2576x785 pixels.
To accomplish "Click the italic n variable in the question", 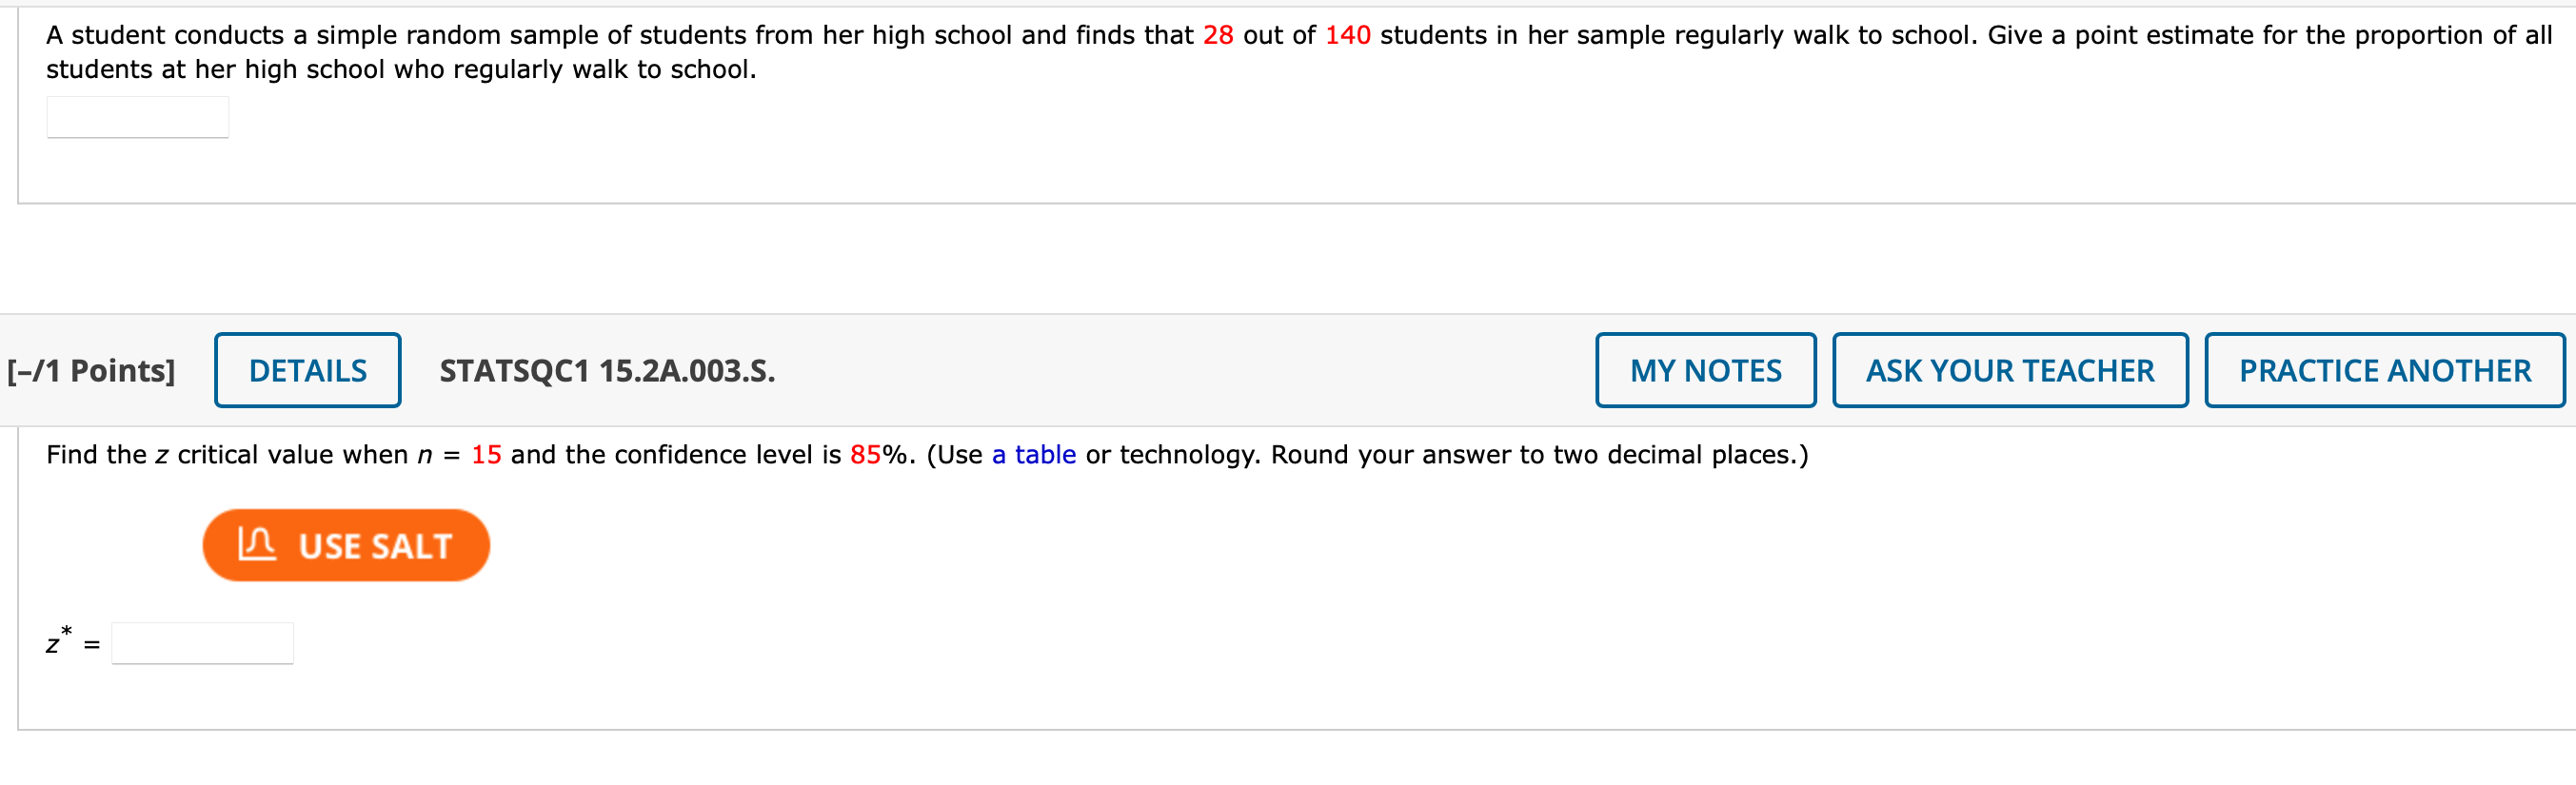I will [x=424, y=456].
